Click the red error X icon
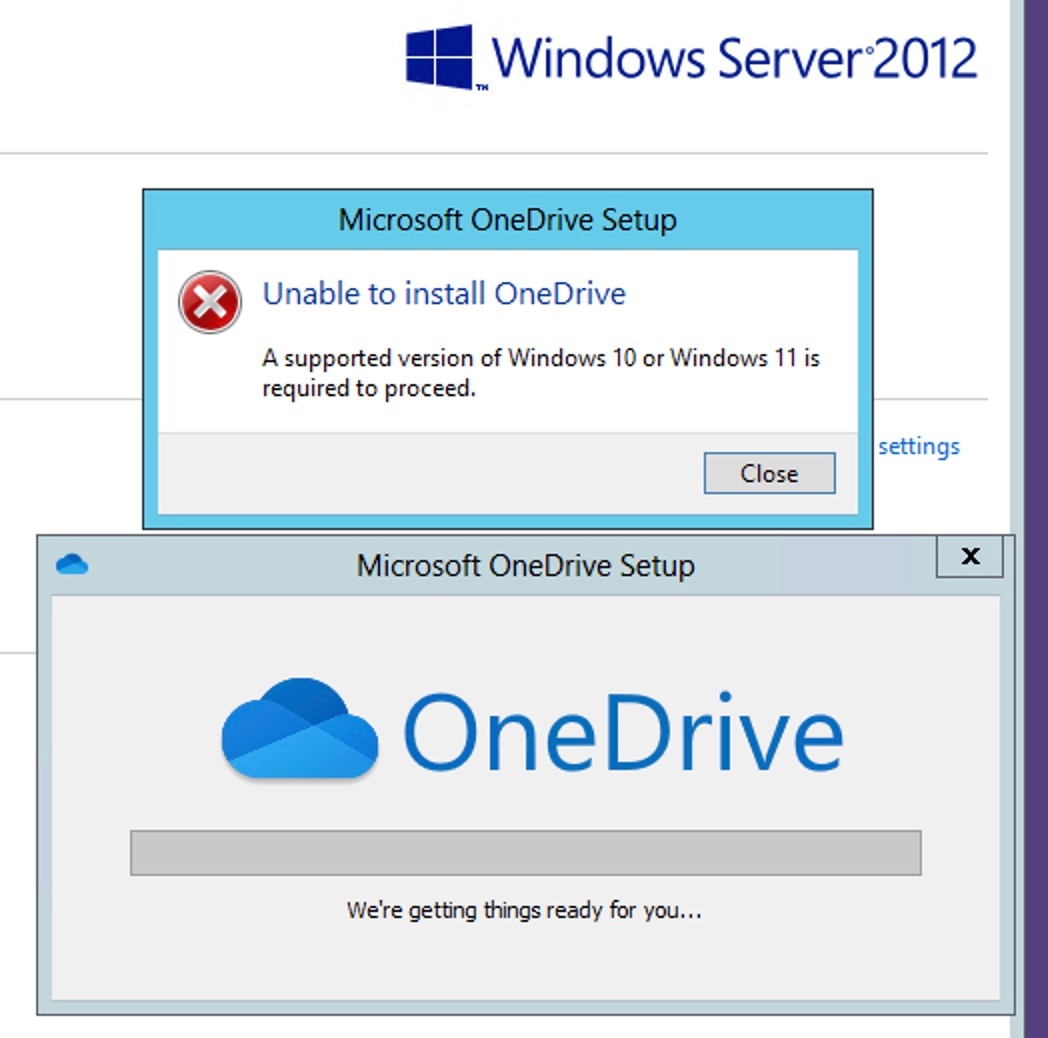The height and width of the screenshot is (1038, 1048). pyautogui.click(x=210, y=302)
